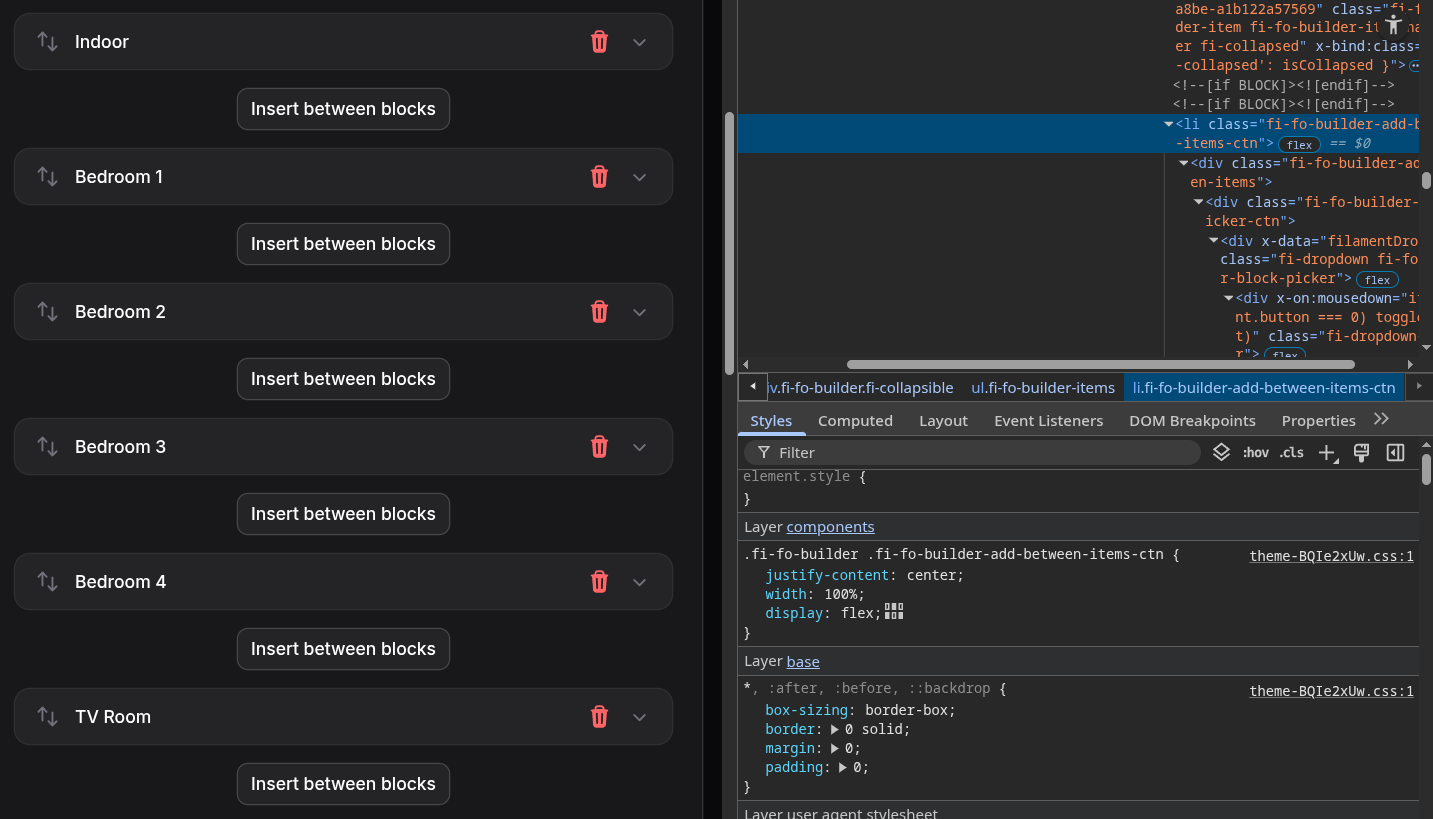
Task: Expand the border property in base layer
Action: click(x=836, y=729)
